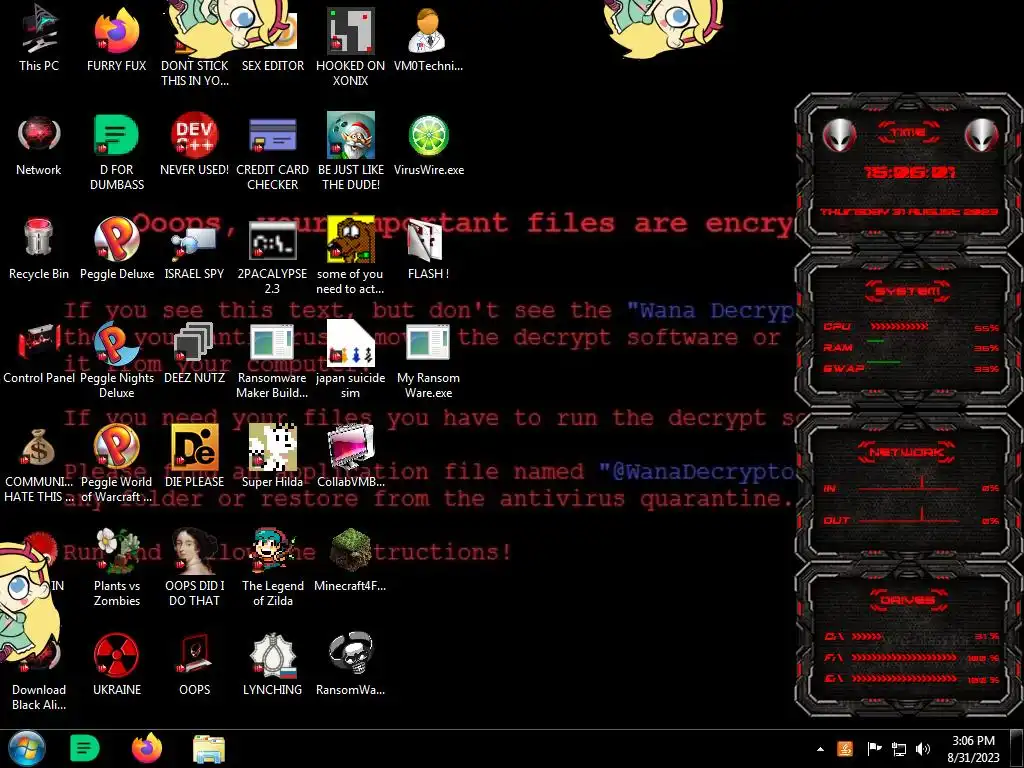Launch Firefox from the taskbar
Image resolution: width=1024 pixels, height=768 pixels.
pyautogui.click(x=147, y=748)
